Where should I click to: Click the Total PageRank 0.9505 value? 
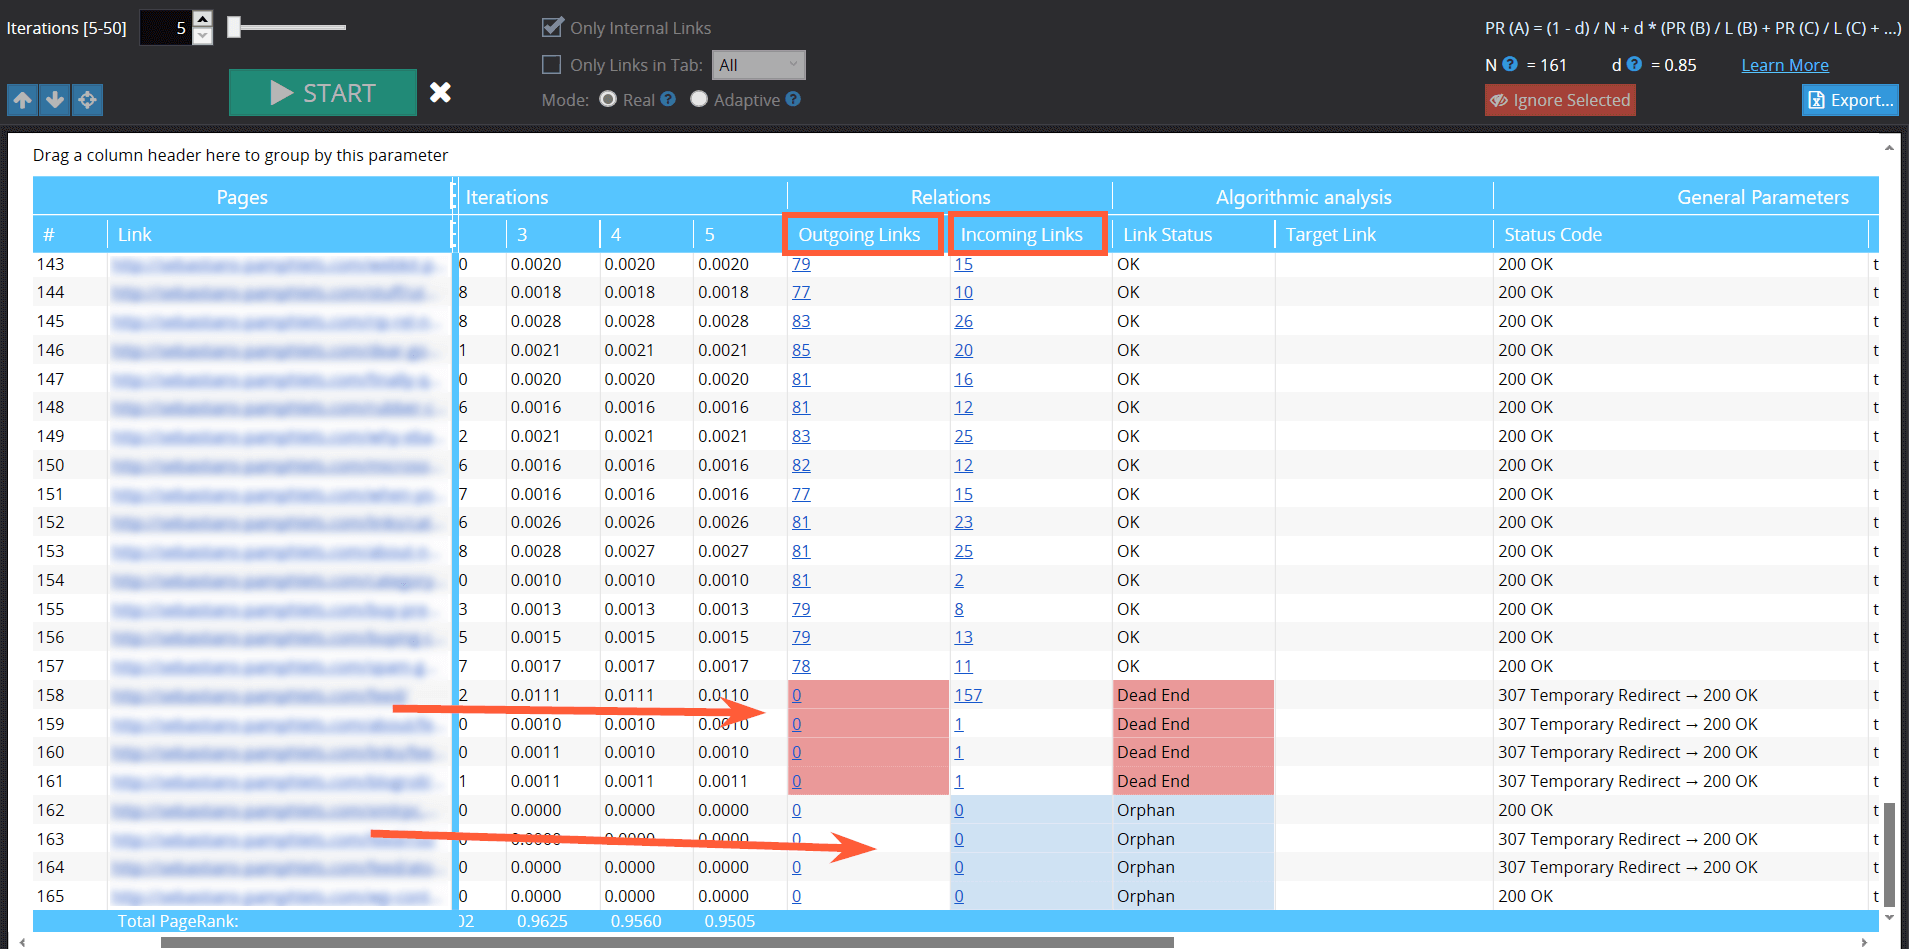click(x=729, y=921)
